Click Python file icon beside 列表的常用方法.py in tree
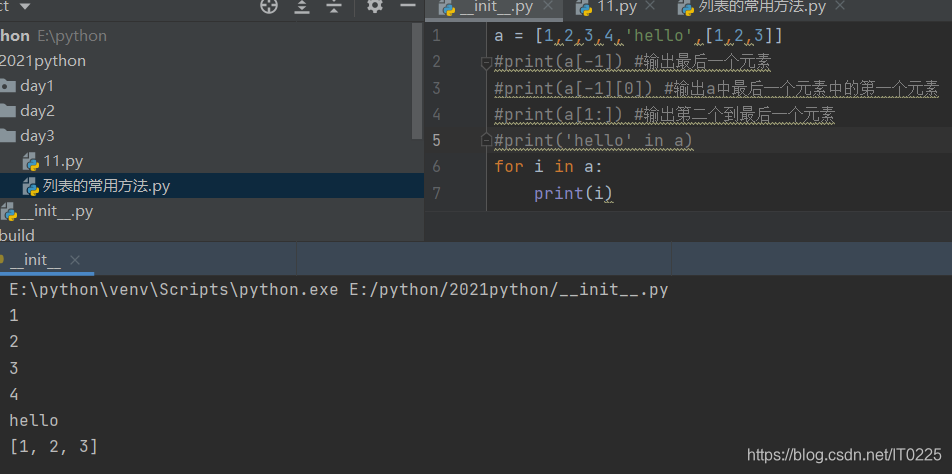 [x=30, y=187]
